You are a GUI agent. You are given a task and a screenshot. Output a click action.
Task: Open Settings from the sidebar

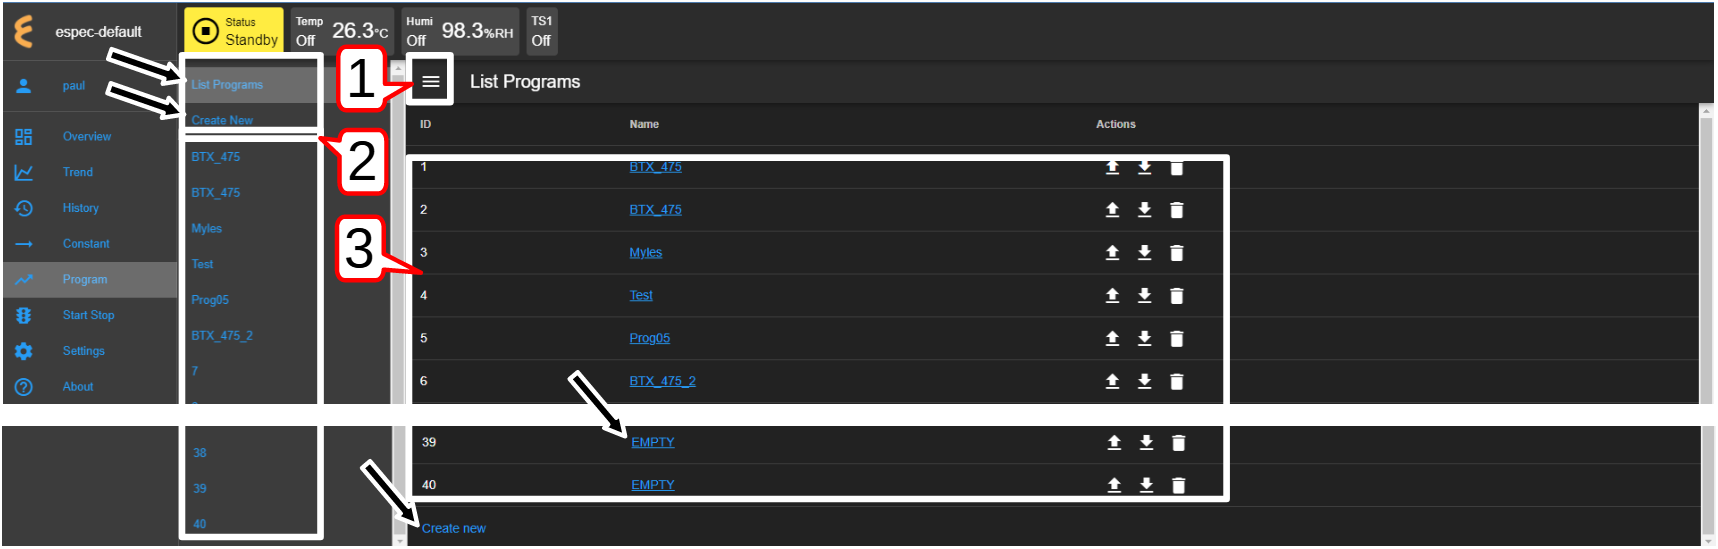point(90,351)
